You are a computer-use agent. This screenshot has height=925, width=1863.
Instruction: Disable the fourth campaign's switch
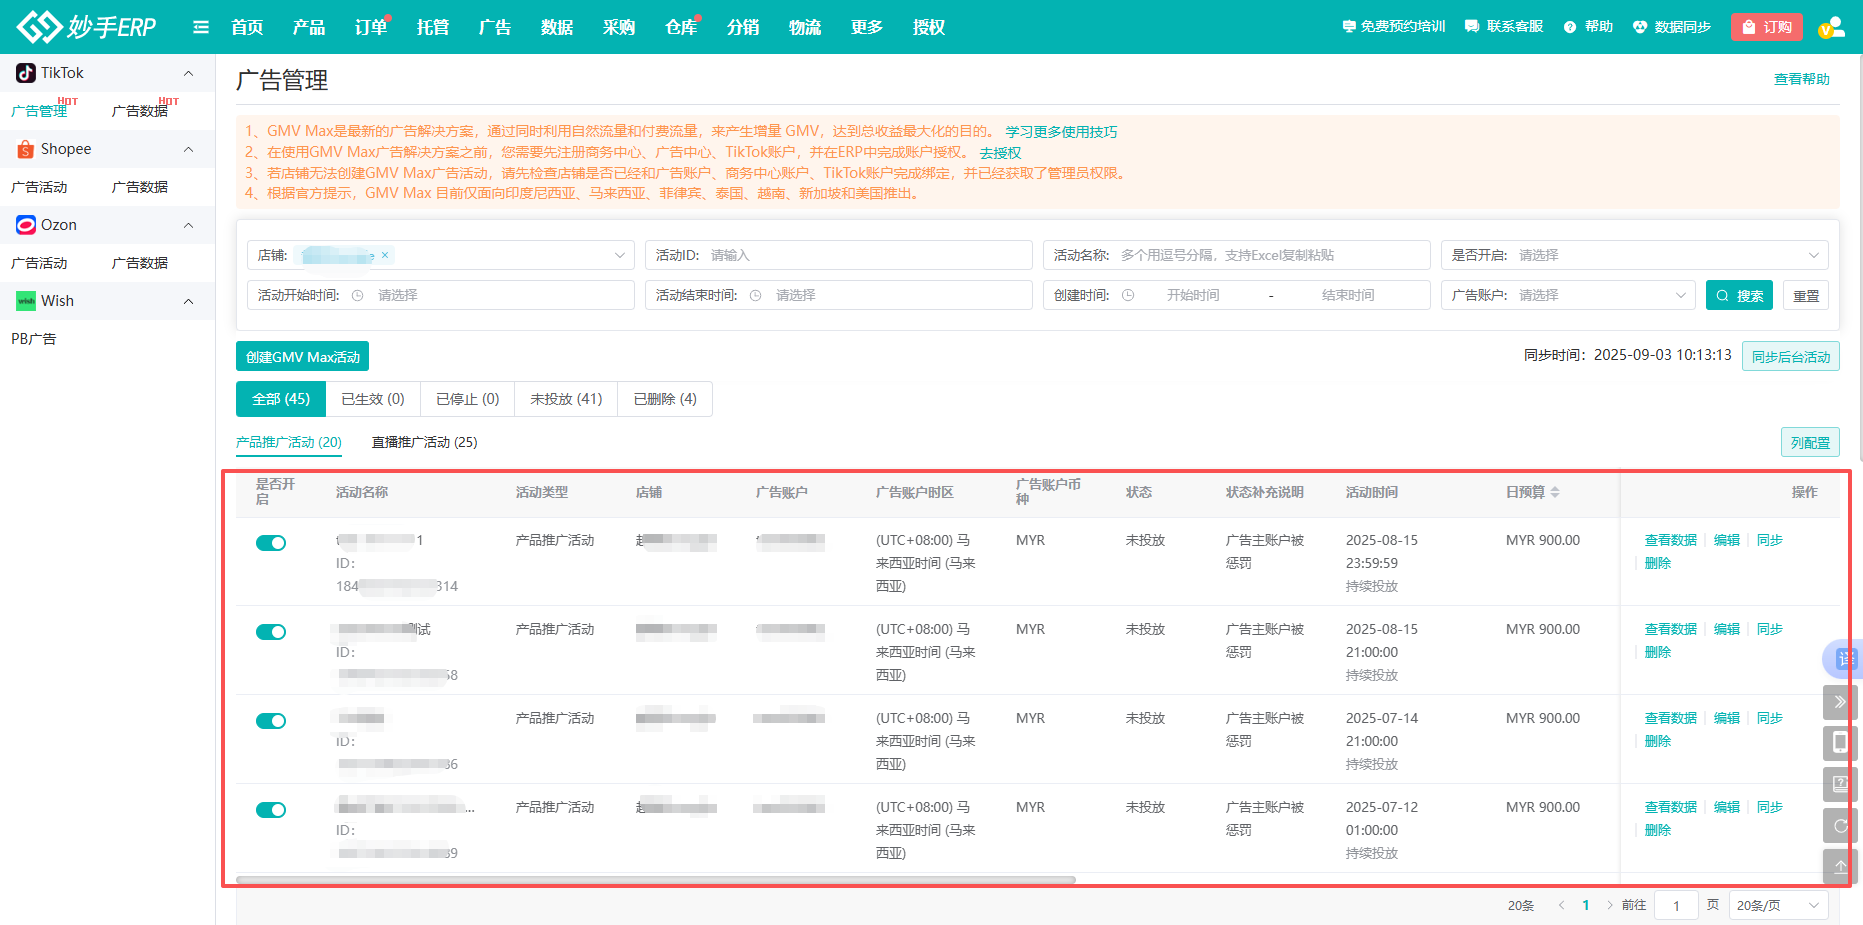tap(271, 810)
